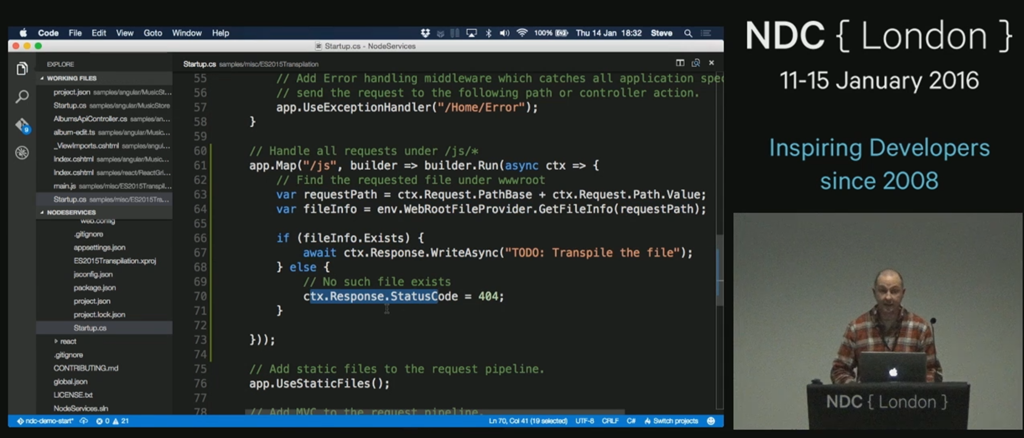
Task: Open main.js in Working Files
Action: 104,186
